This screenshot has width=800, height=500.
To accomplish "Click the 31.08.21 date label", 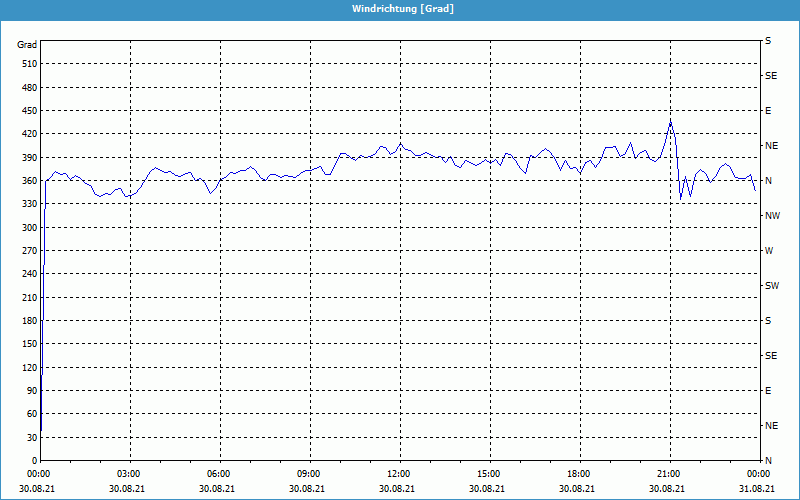I will coord(760,489).
